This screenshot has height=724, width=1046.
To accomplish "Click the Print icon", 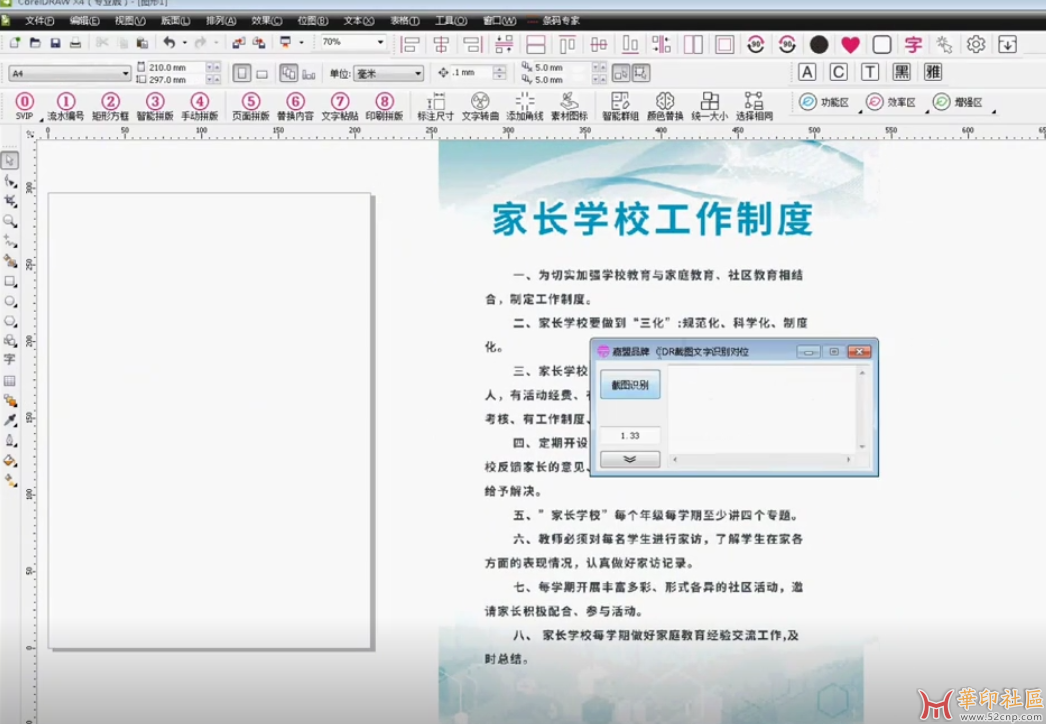I will [75, 43].
